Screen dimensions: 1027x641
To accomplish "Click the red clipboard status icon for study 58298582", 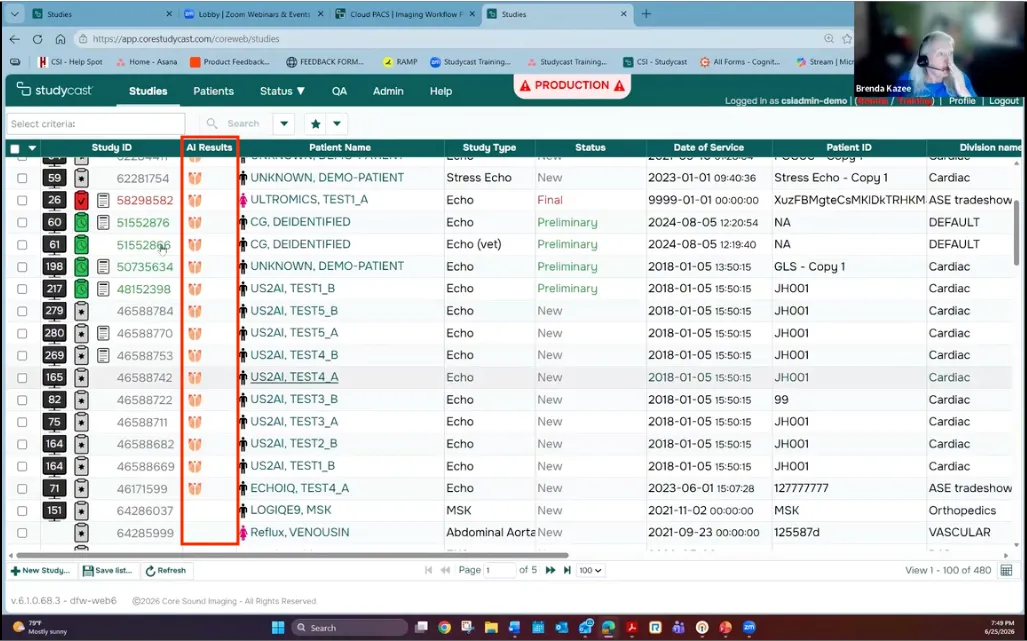I will click(x=81, y=200).
